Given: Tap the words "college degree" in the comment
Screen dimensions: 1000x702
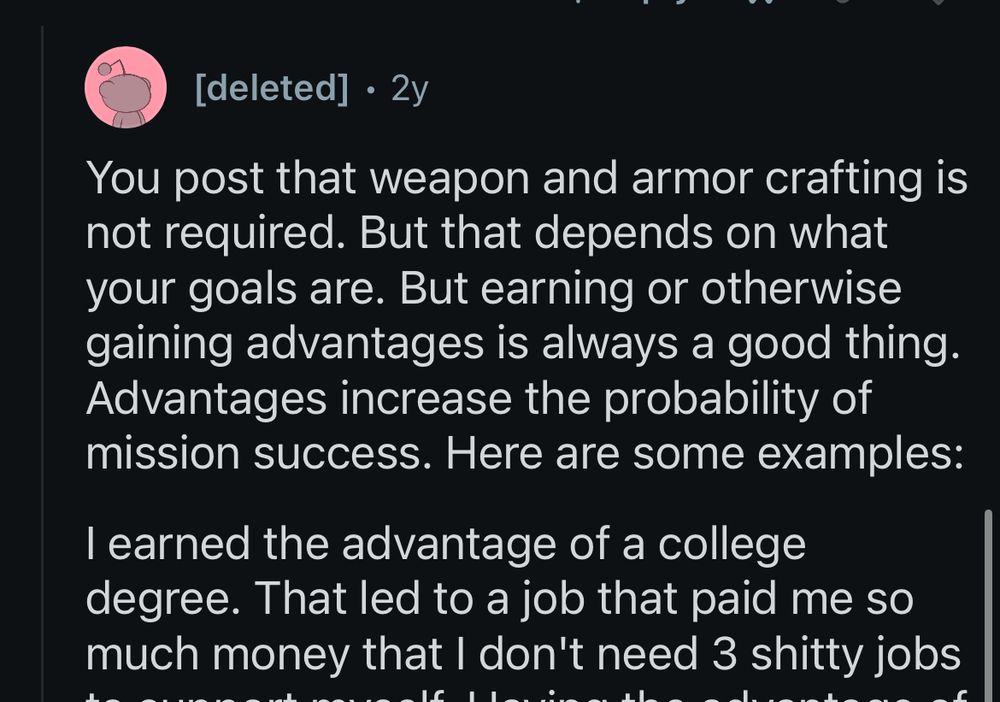Looking at the screenshot, I should (700, 545).
